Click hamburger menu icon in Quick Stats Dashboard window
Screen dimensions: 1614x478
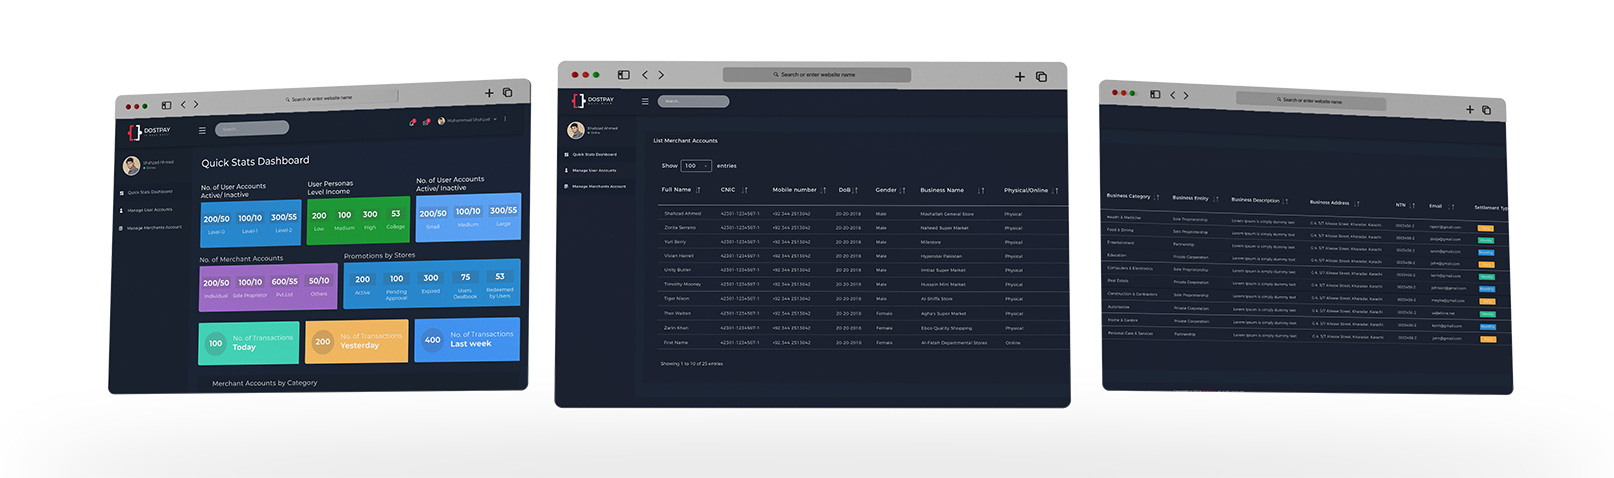pyautogui.click(x=202, y=130)
